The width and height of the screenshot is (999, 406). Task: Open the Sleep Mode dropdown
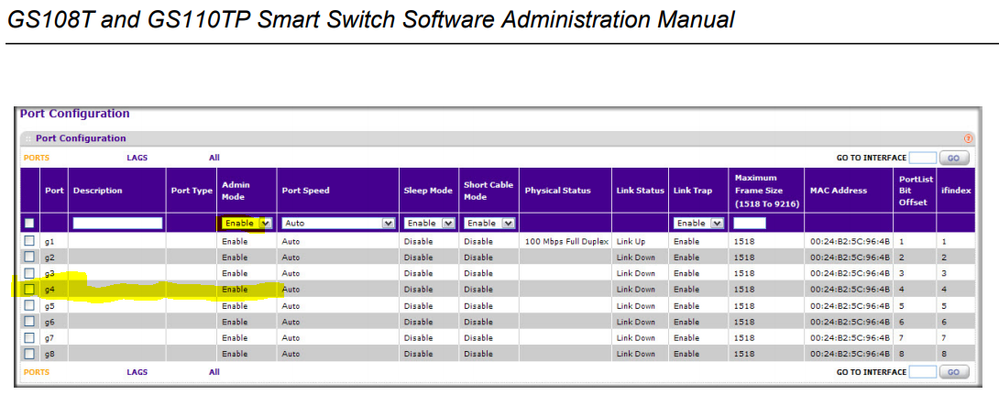point(429,223)
